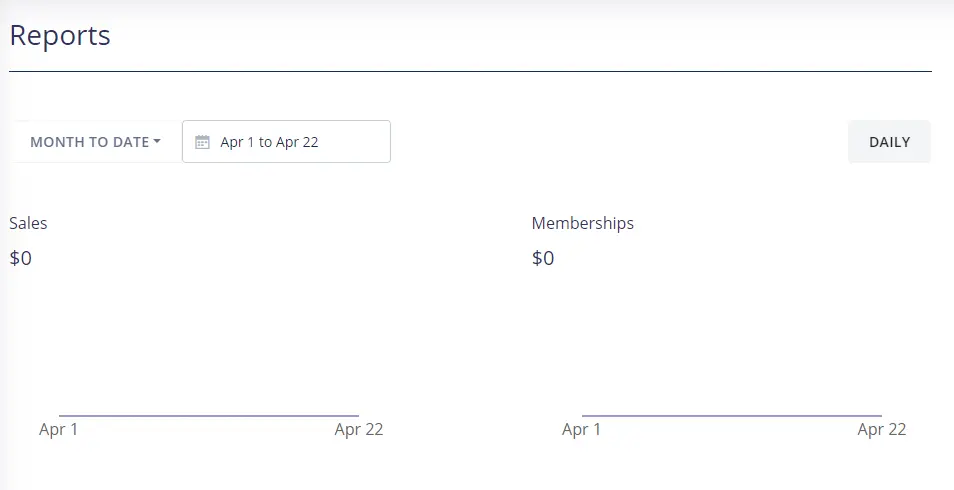The height and width of the screenshot is (490, 954).
Task: Click the Apr 1 label below Memberships chart
Action: 582,429
